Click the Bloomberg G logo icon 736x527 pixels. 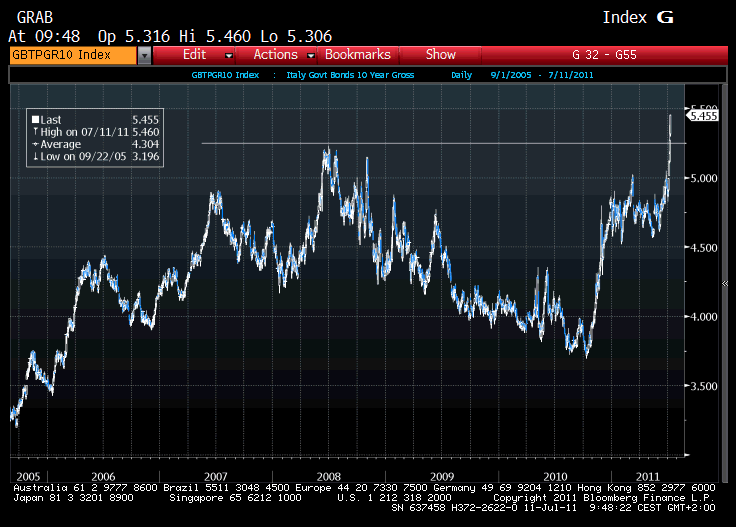coord(665,17)
